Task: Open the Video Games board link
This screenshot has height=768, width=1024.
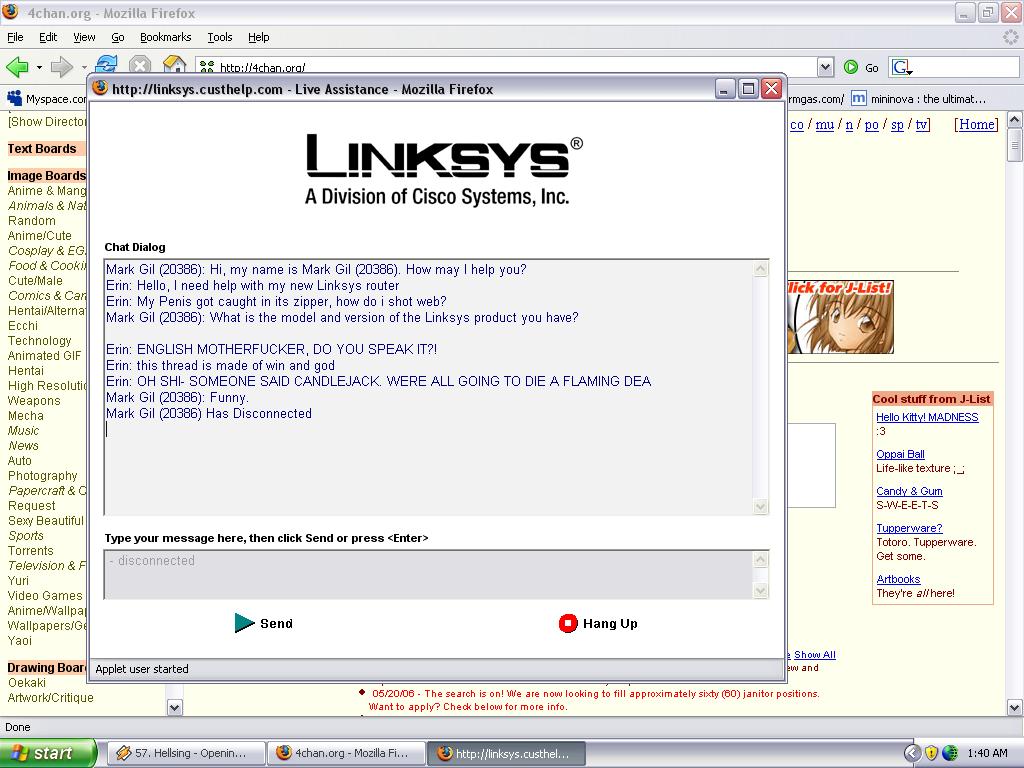Action: (x=45, y=596)
